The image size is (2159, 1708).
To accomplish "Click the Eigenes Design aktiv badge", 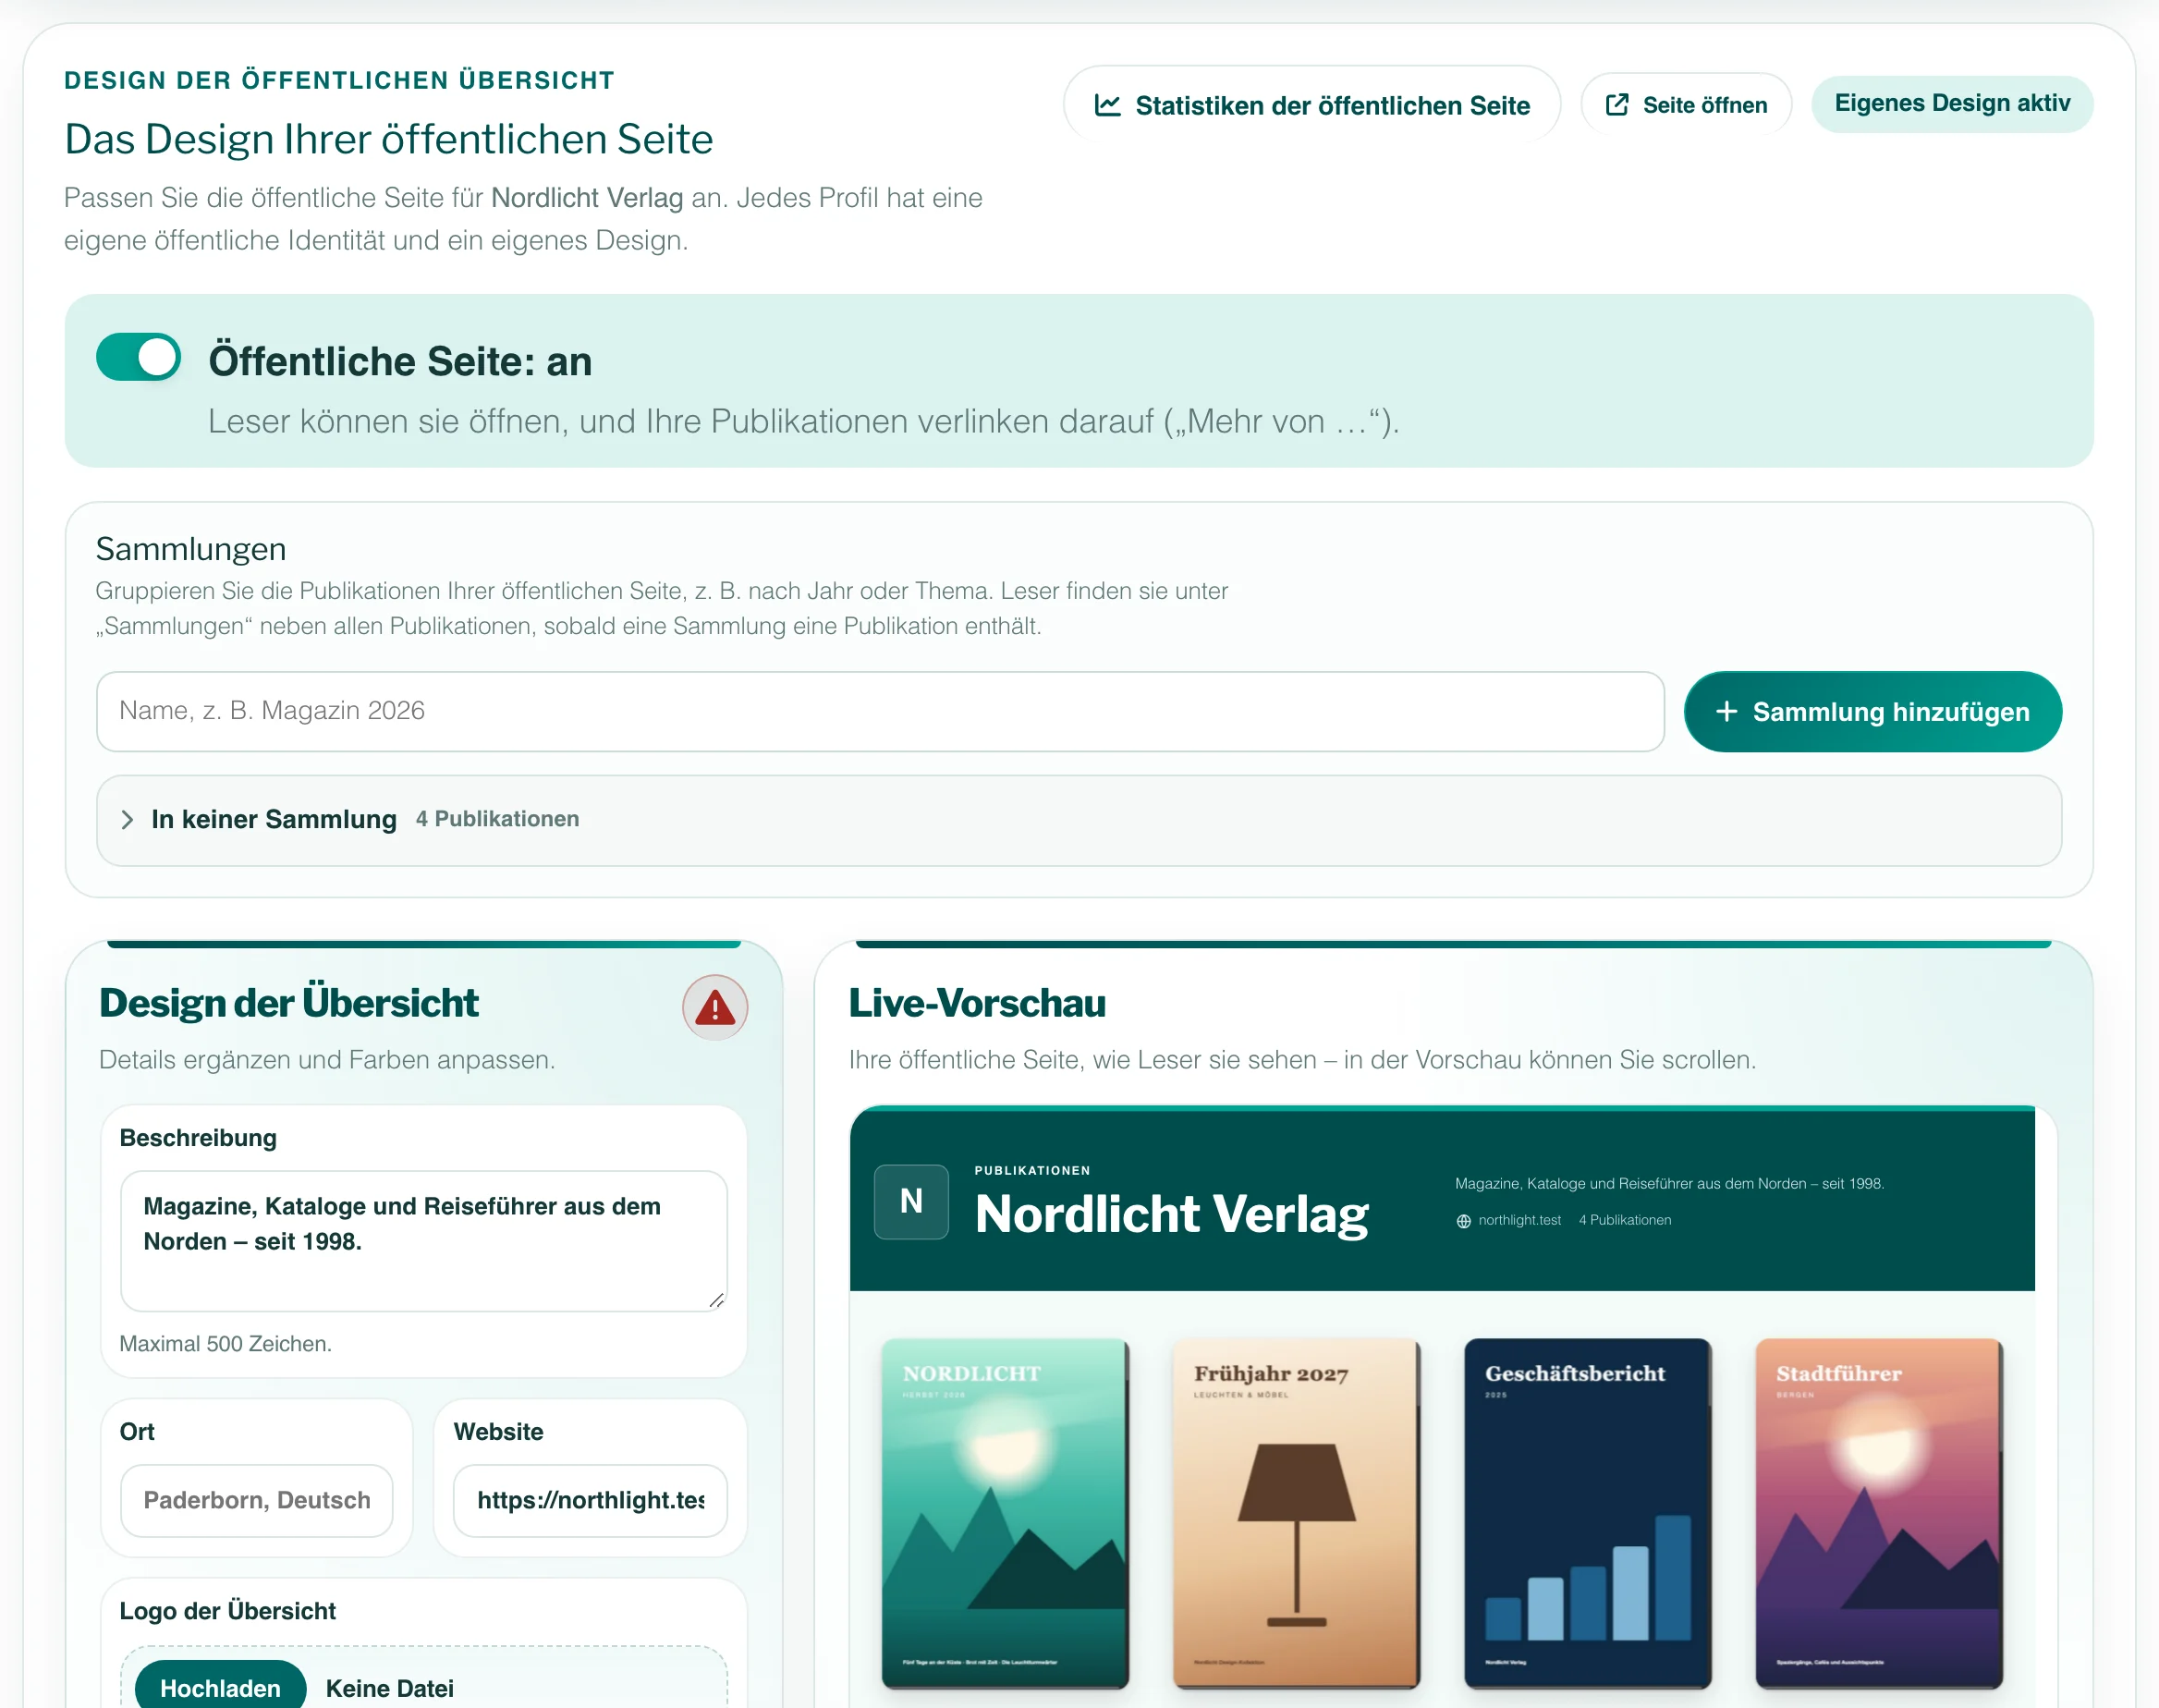I will click(x=1952, y=103).
